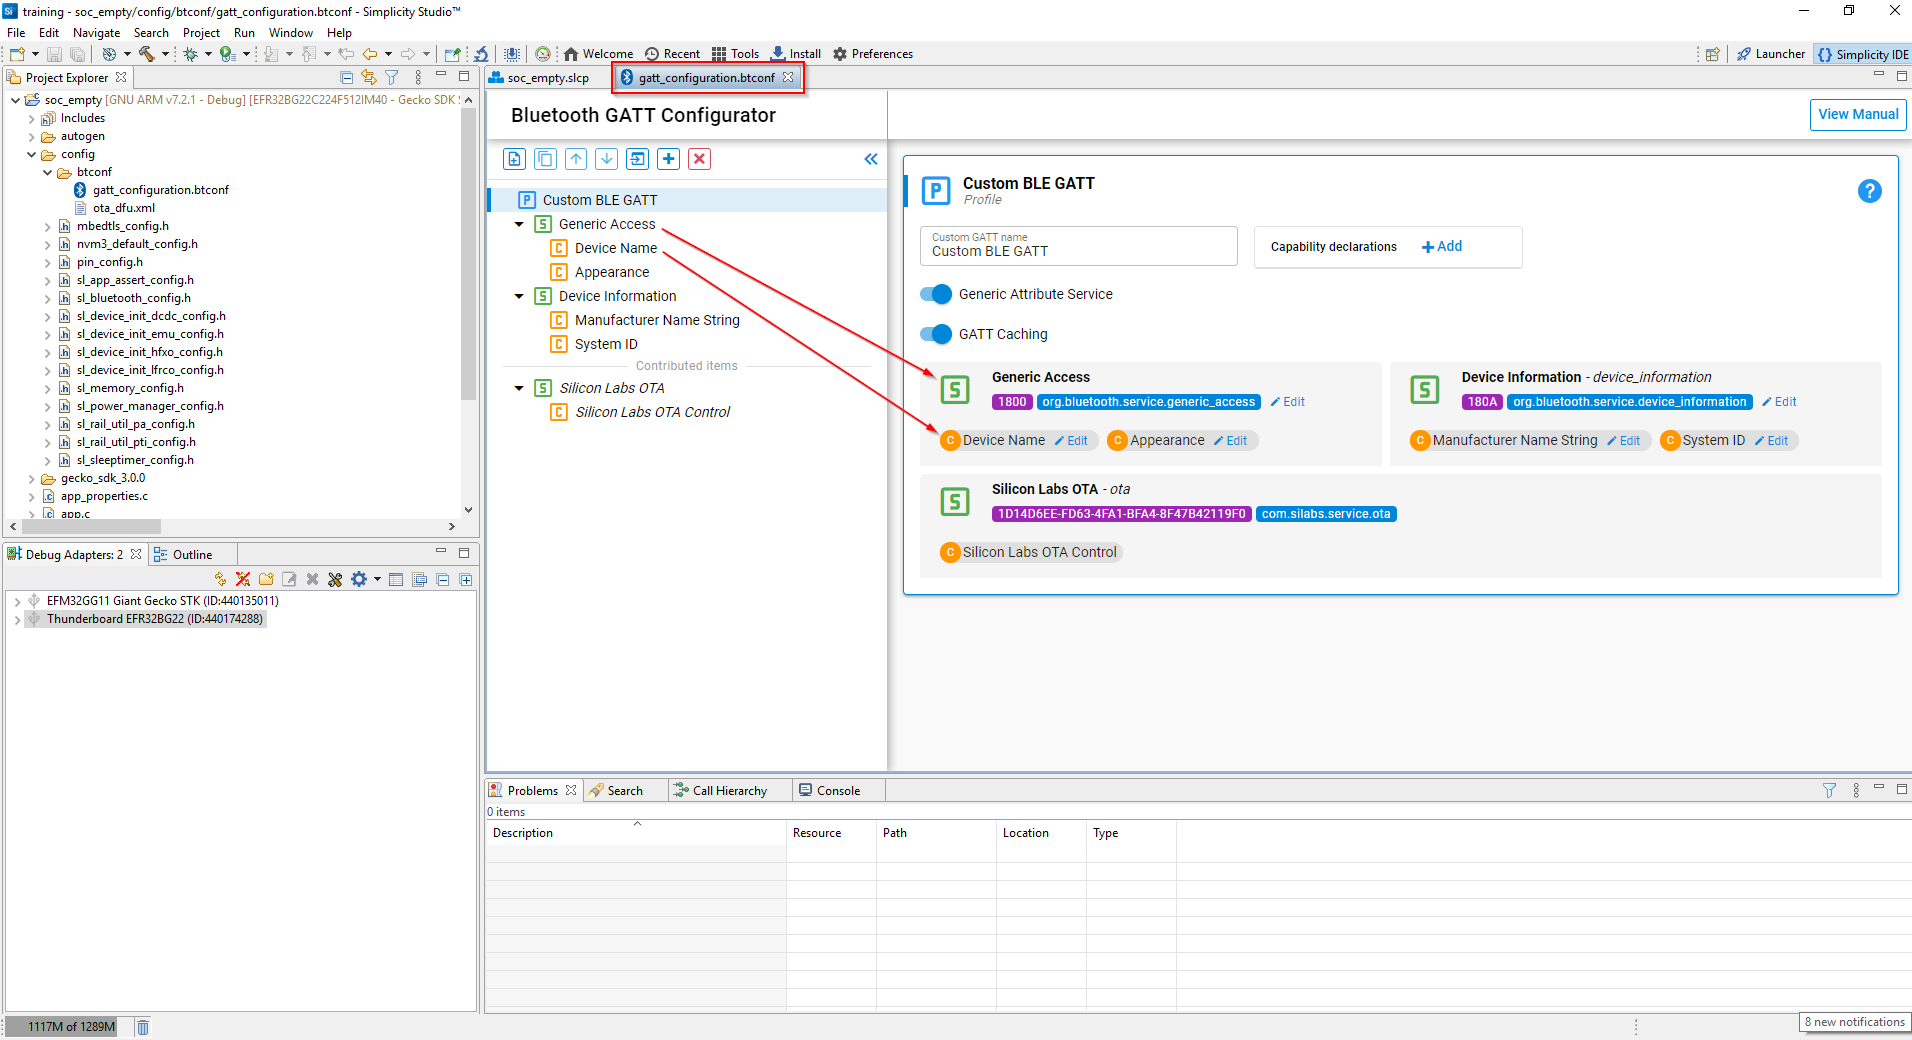1912x1040 pixels.
Task: Click the red X delete item icon
Action: click(x=700, y=159)
